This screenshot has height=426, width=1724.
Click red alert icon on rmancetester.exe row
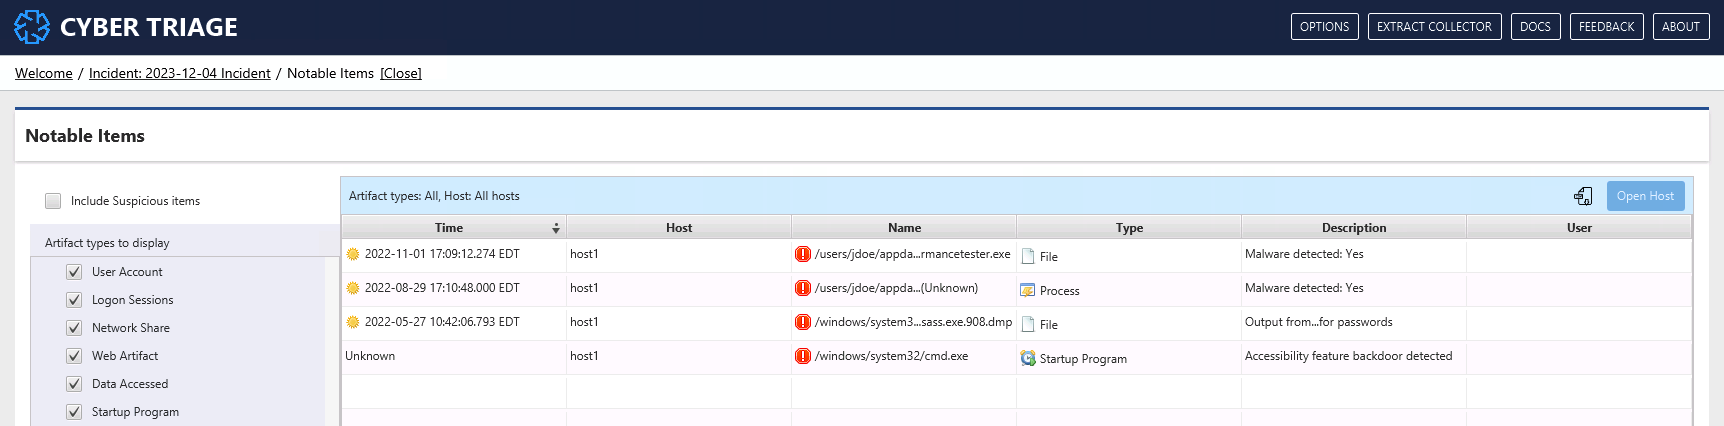click(x=802, y=254)
